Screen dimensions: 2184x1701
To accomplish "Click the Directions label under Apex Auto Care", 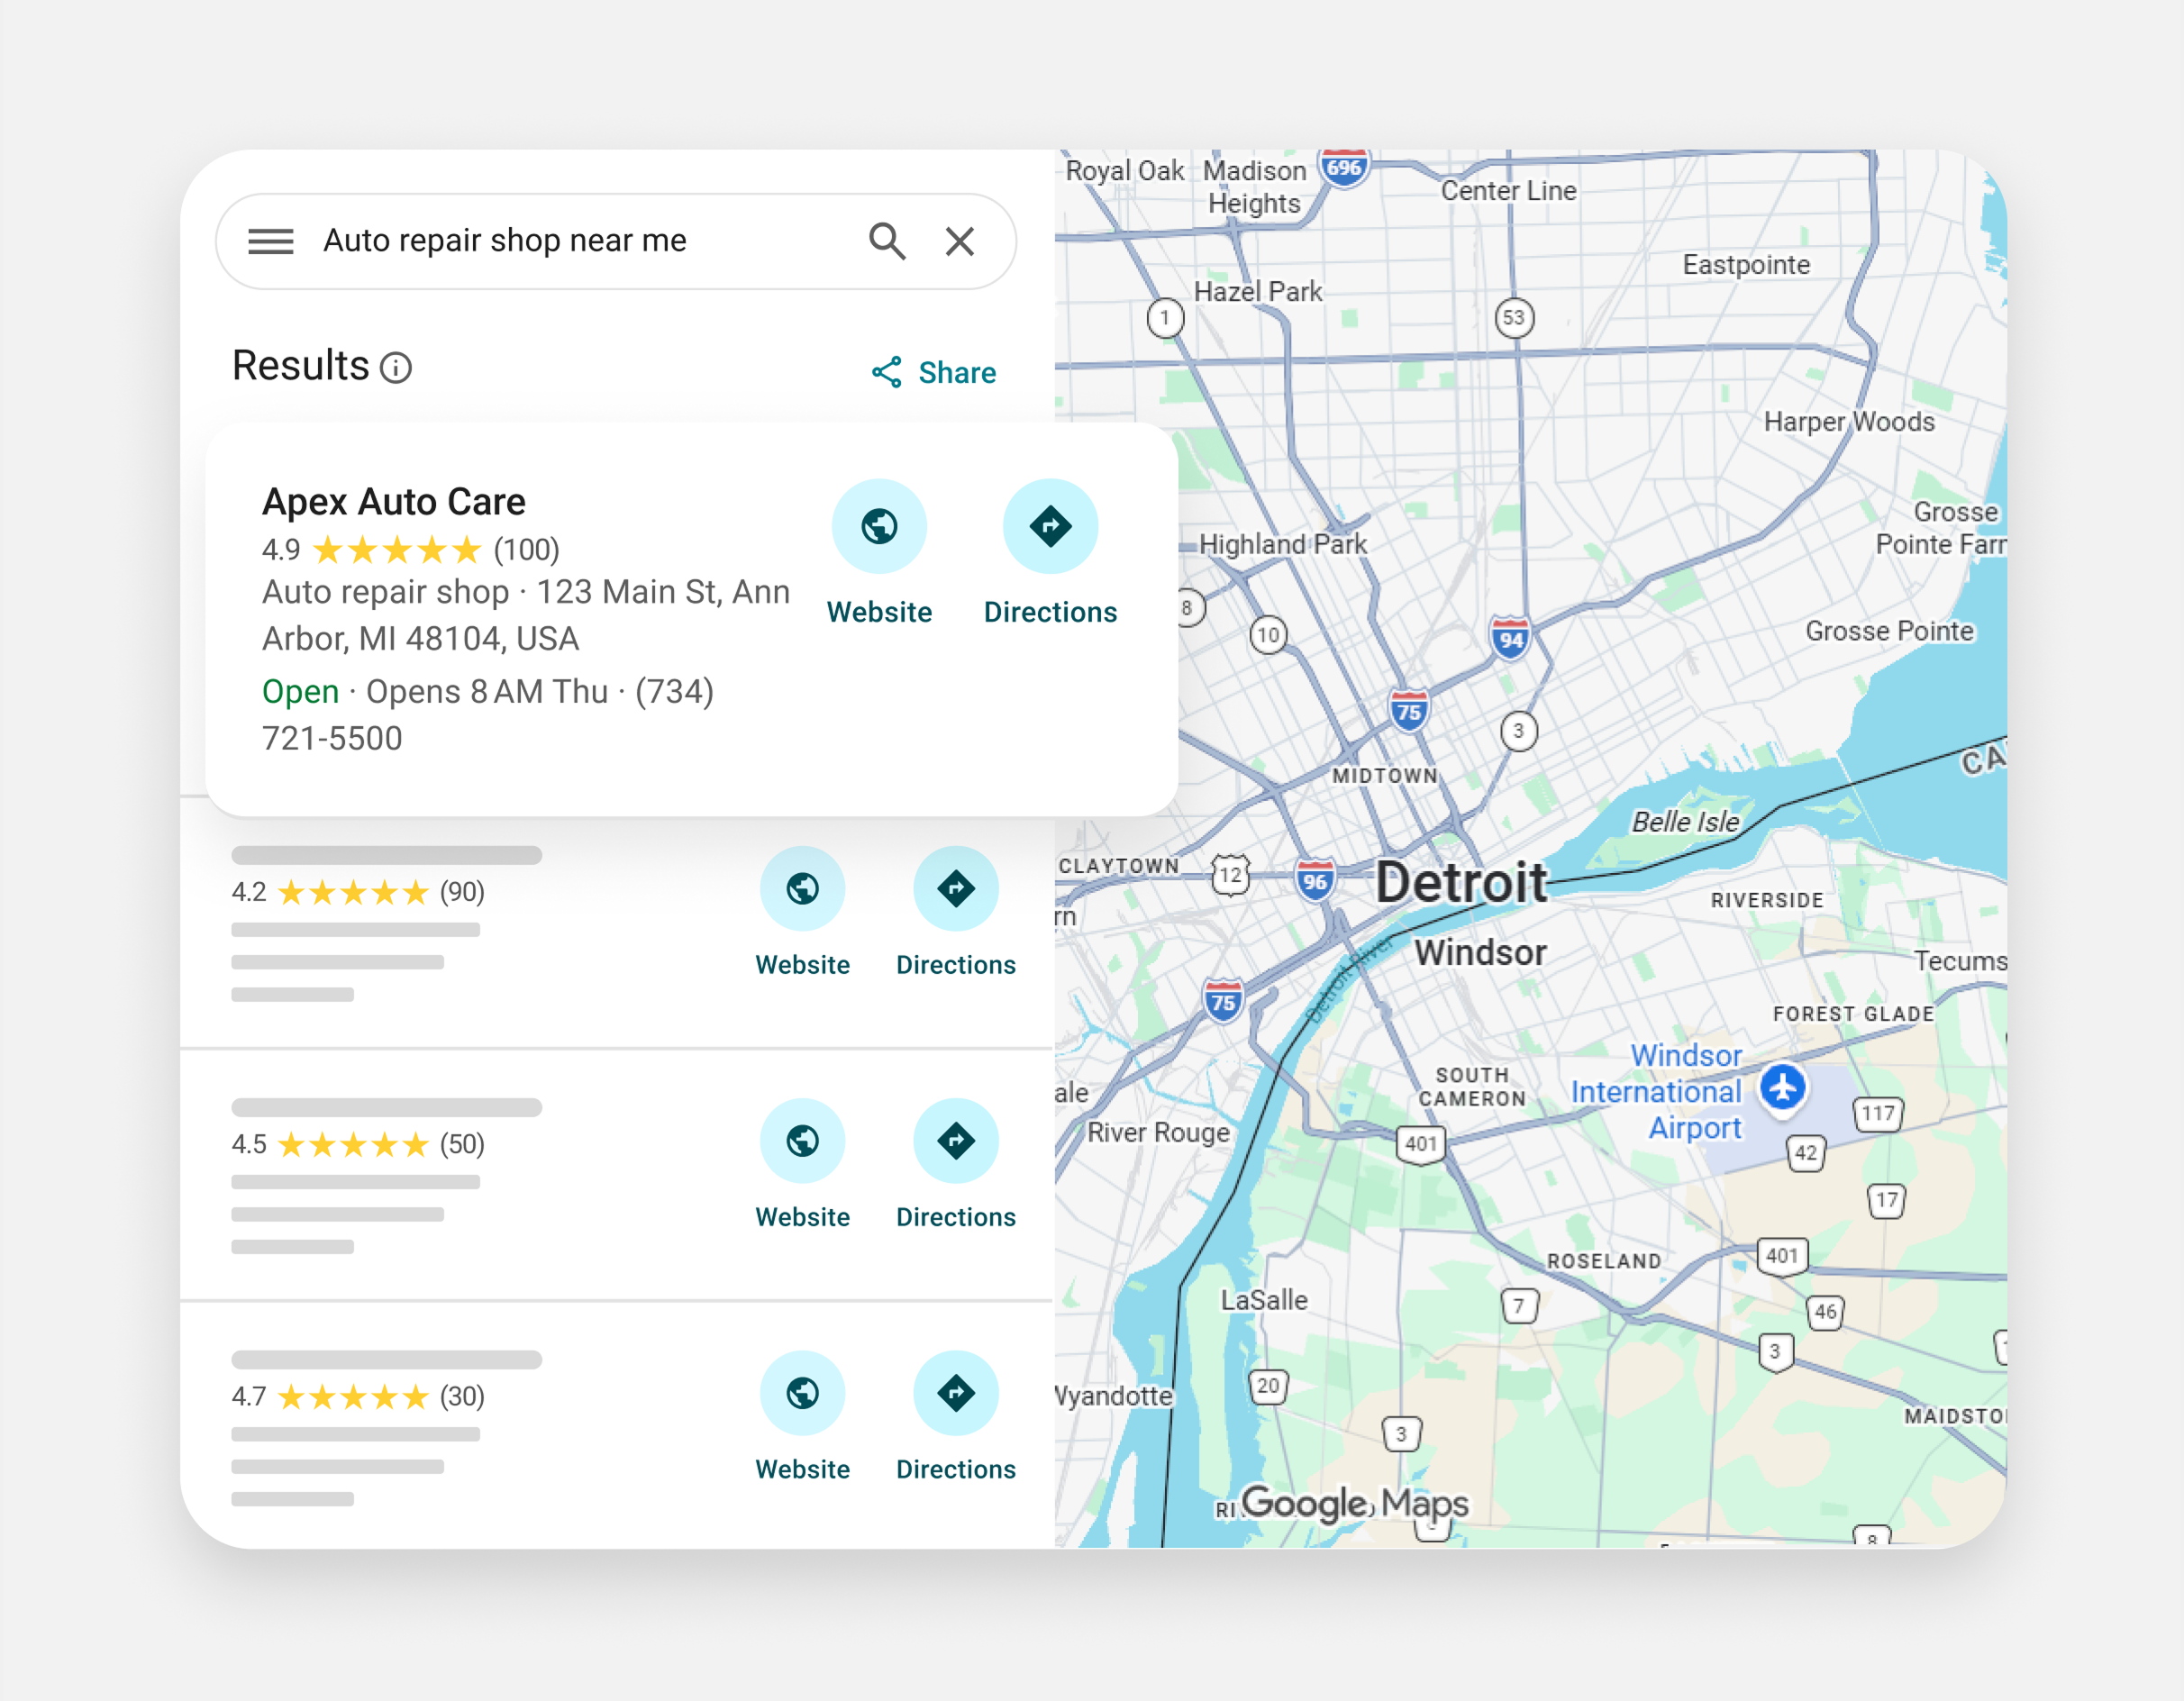I will click(1050, 612).
